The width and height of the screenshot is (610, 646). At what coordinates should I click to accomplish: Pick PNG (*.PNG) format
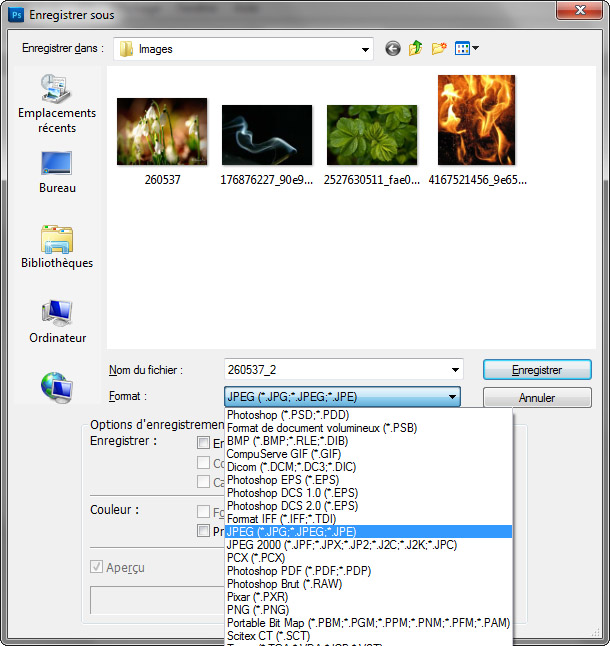click(x=369, y=609)
